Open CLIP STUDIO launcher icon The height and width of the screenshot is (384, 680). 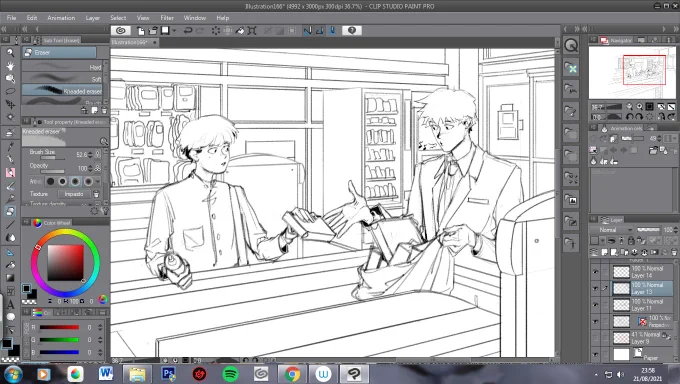click(121, 30)
